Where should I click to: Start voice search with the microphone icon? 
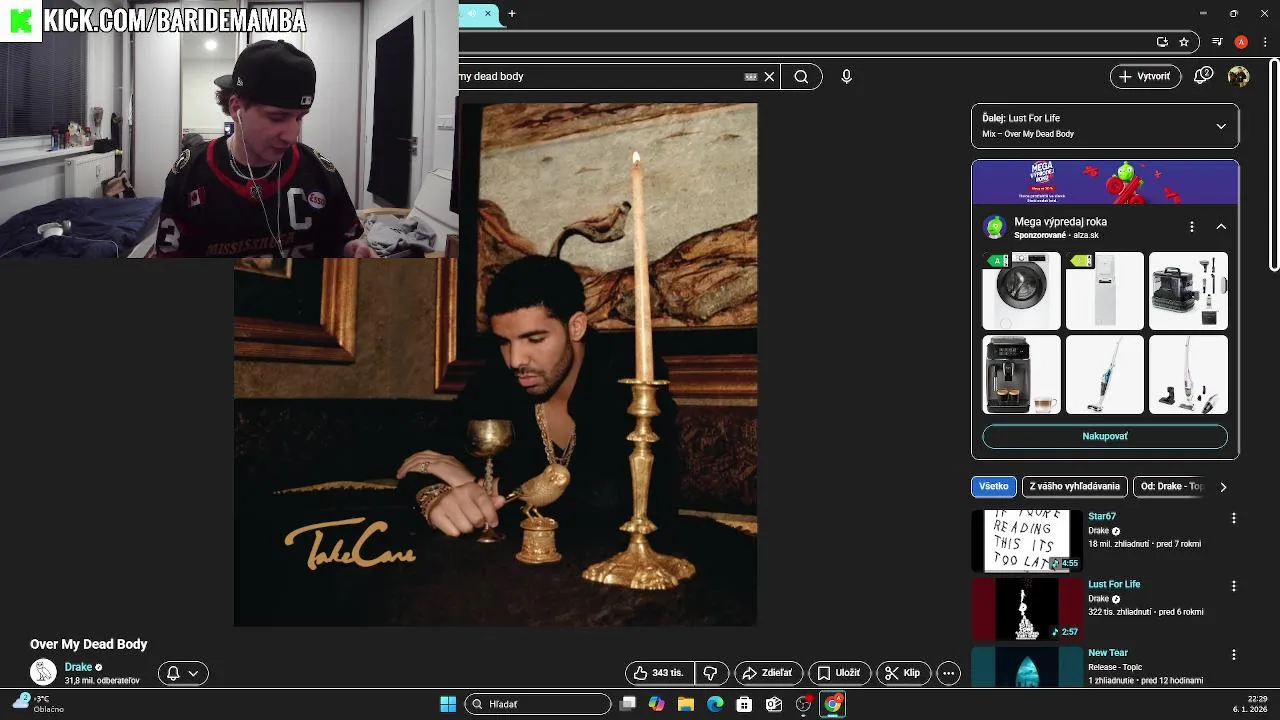(846, 76)
